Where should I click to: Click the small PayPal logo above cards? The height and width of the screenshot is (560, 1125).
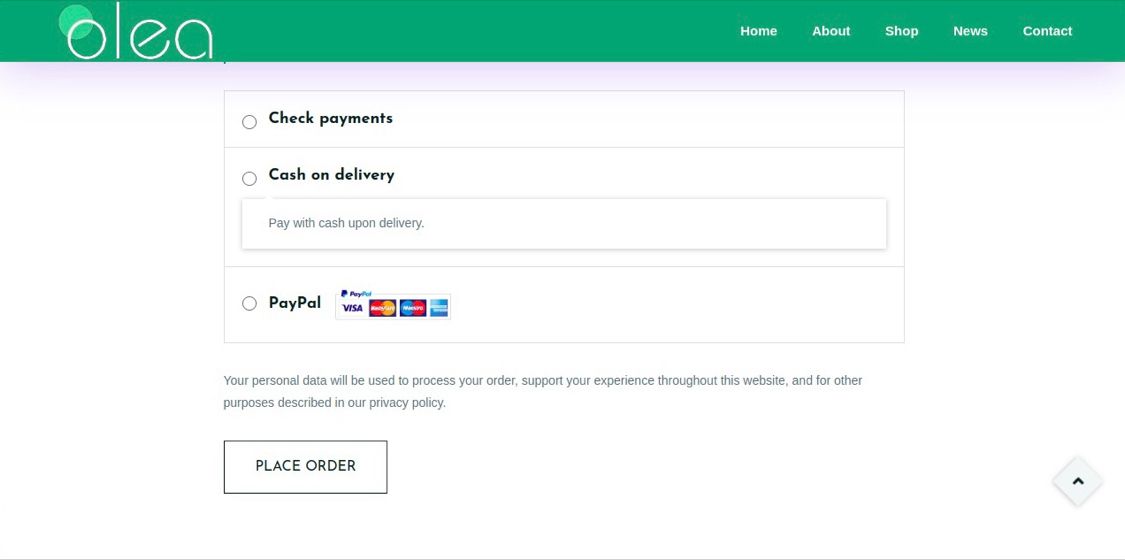[x=356, y=293]
